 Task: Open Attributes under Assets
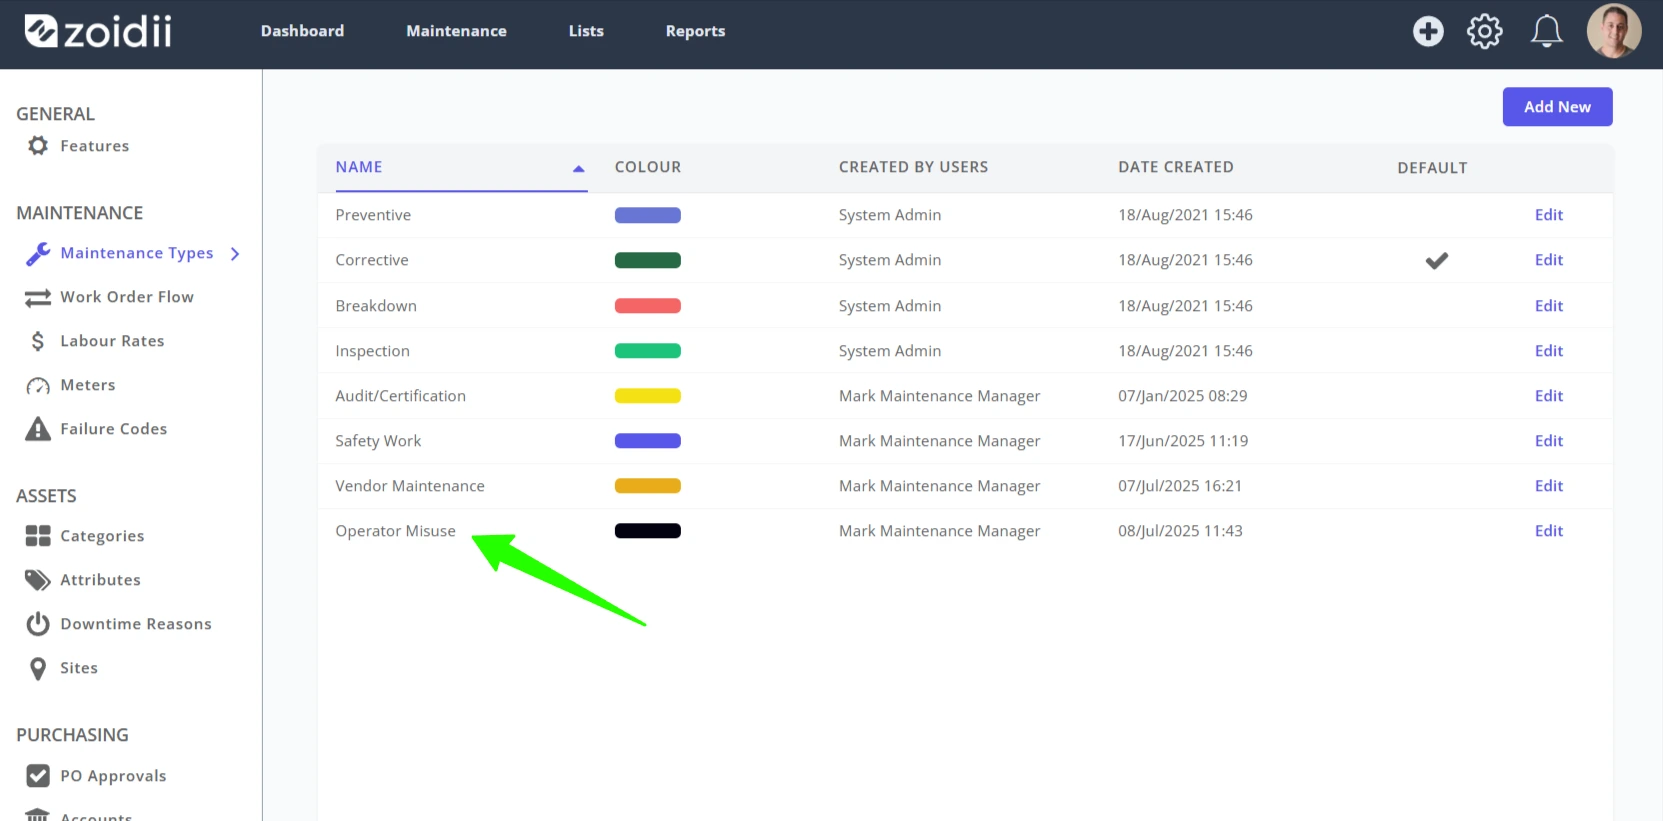(100, 580)
